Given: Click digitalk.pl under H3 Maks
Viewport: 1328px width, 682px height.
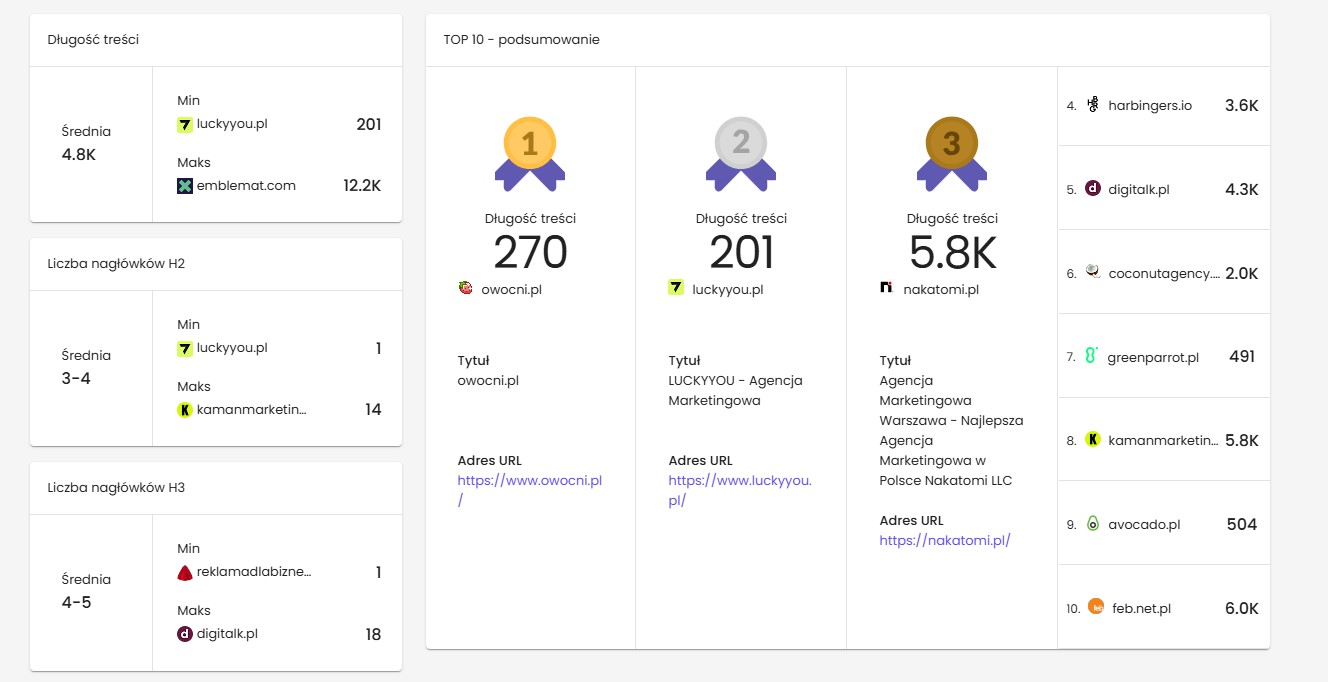Looking at the screenshot, I should [227, 634].
